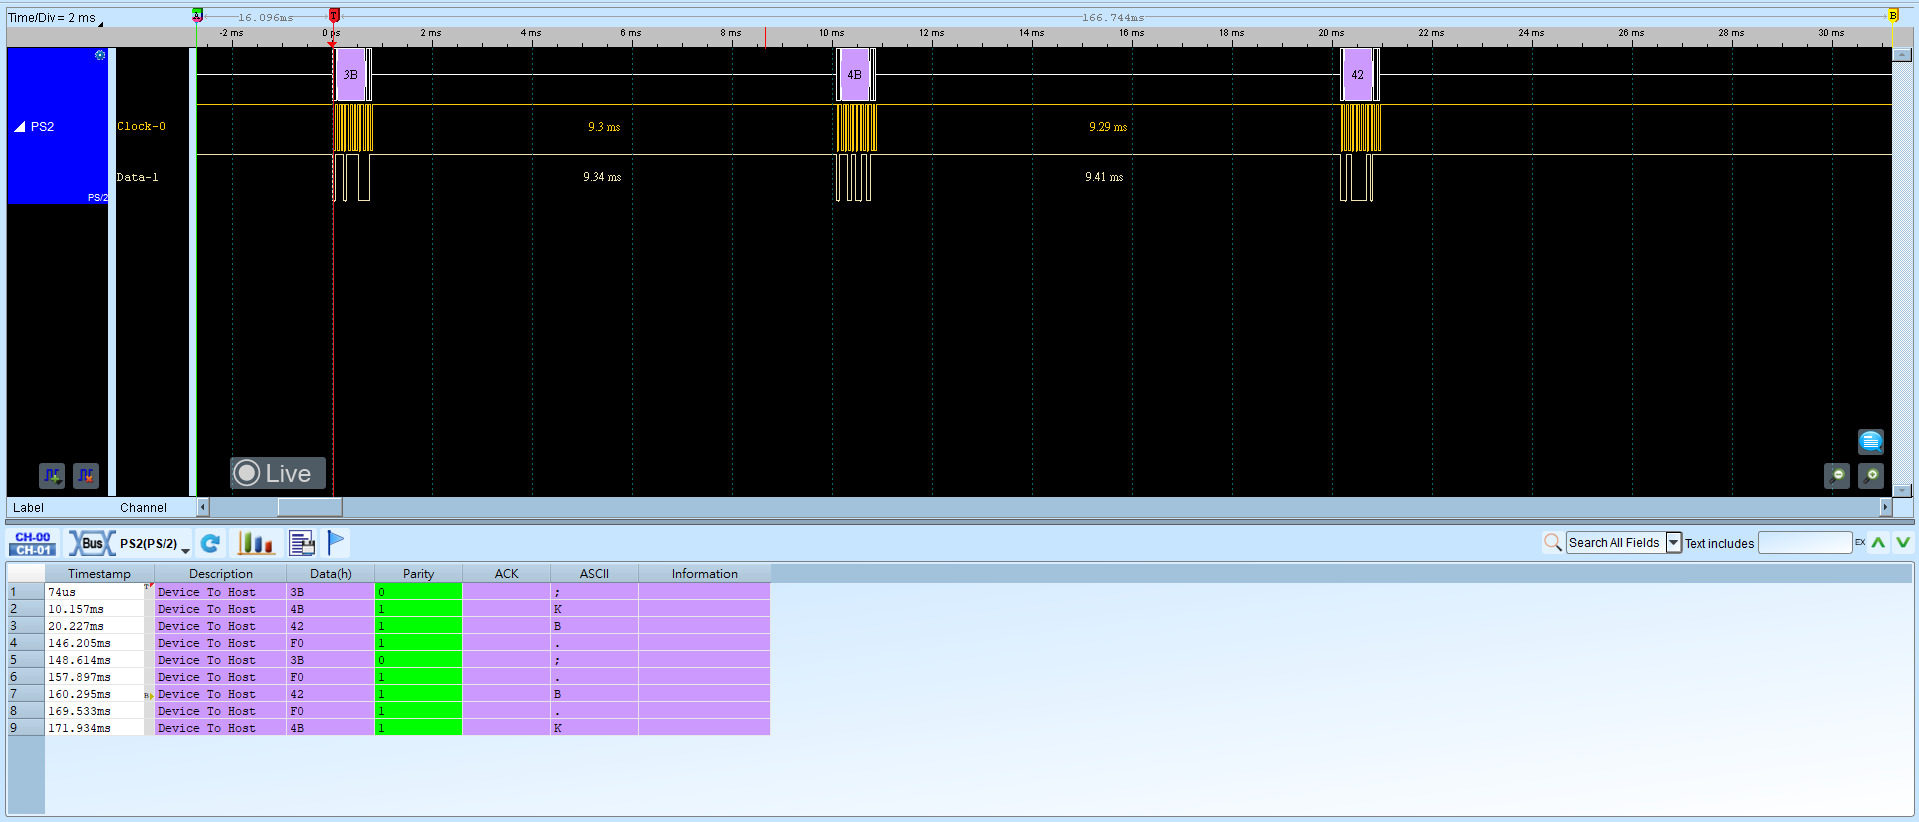
Task: Click the add channel icon
Action: pyautogui.click(x=52, y=476)
